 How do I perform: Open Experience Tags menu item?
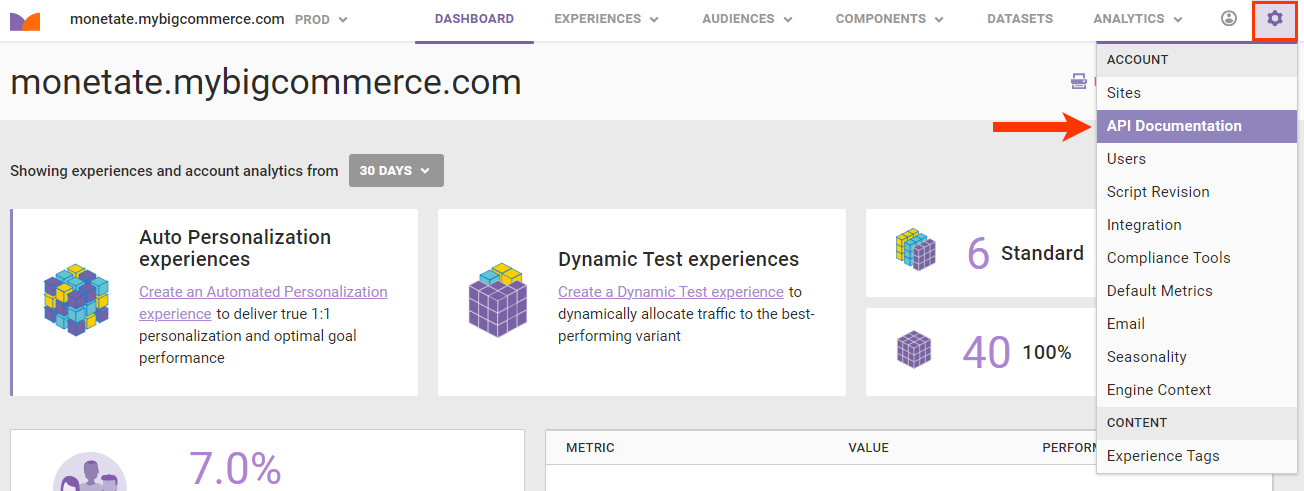[1196, 456]
